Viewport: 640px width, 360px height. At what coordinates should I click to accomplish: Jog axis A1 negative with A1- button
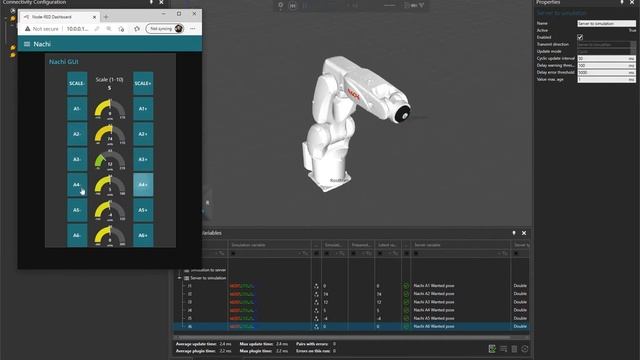[x=77, y=109]
